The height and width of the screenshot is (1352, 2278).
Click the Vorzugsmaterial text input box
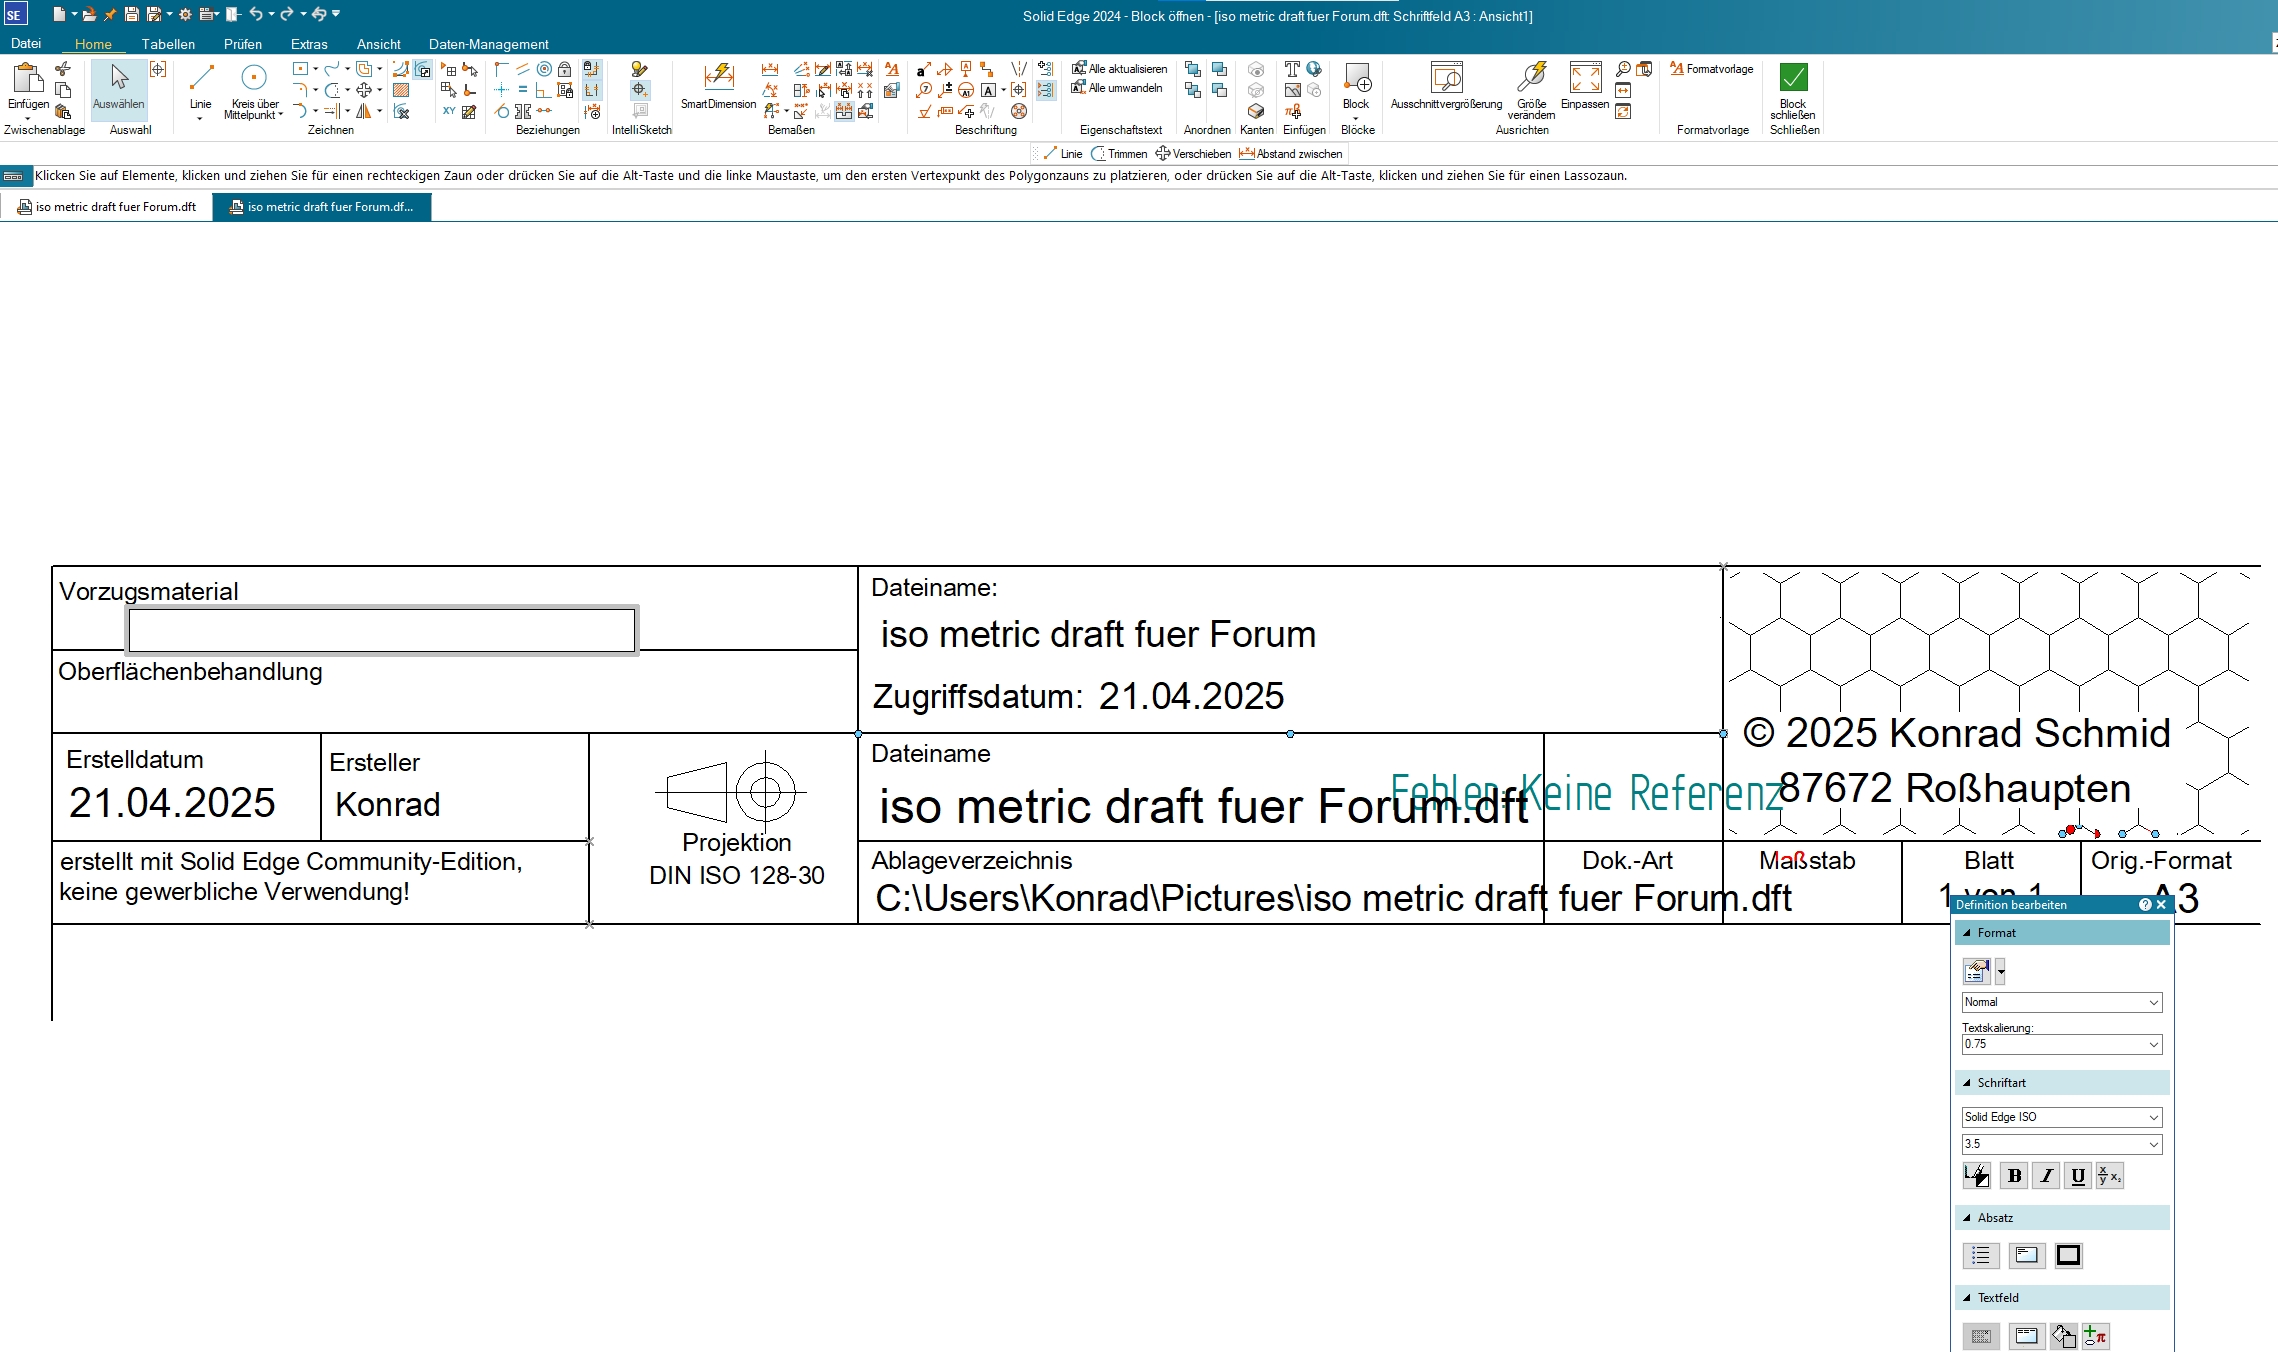pos(382,630)
